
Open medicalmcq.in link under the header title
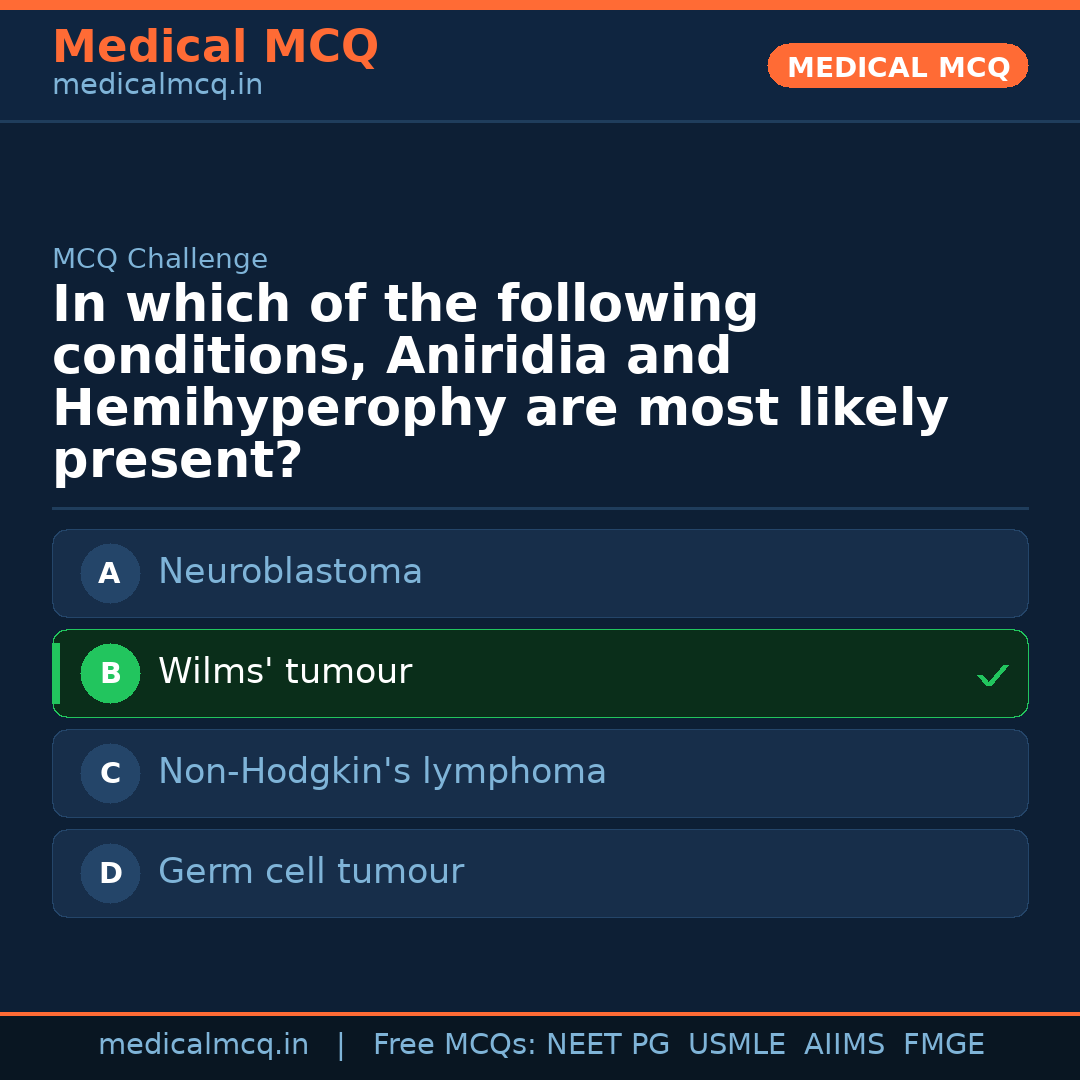(157, 86)
